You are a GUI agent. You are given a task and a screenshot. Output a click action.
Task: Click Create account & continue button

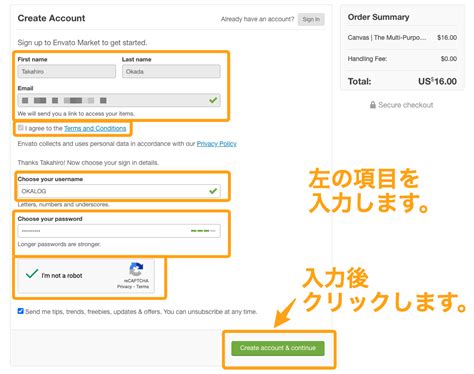pyautogui.click(x=278, y=348)
